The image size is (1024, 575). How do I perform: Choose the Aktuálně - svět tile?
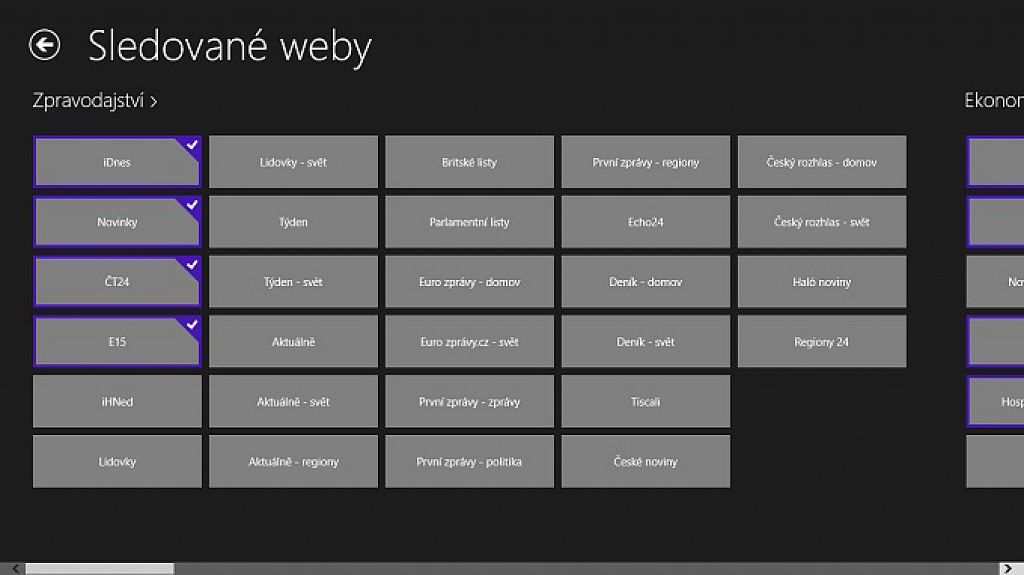(293, 402)
